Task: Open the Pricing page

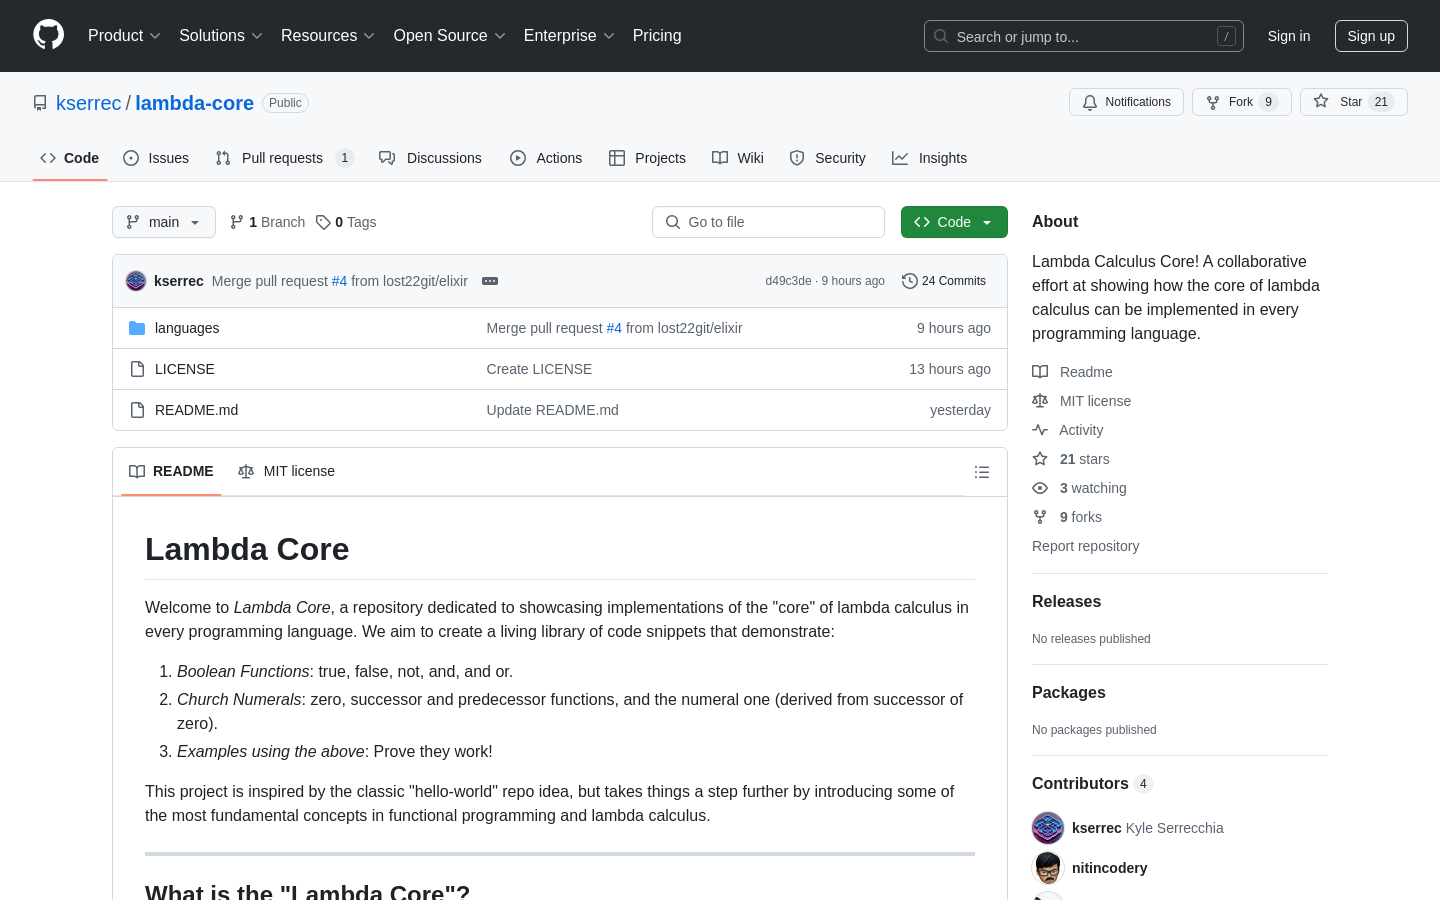Action: pos(657,35)
